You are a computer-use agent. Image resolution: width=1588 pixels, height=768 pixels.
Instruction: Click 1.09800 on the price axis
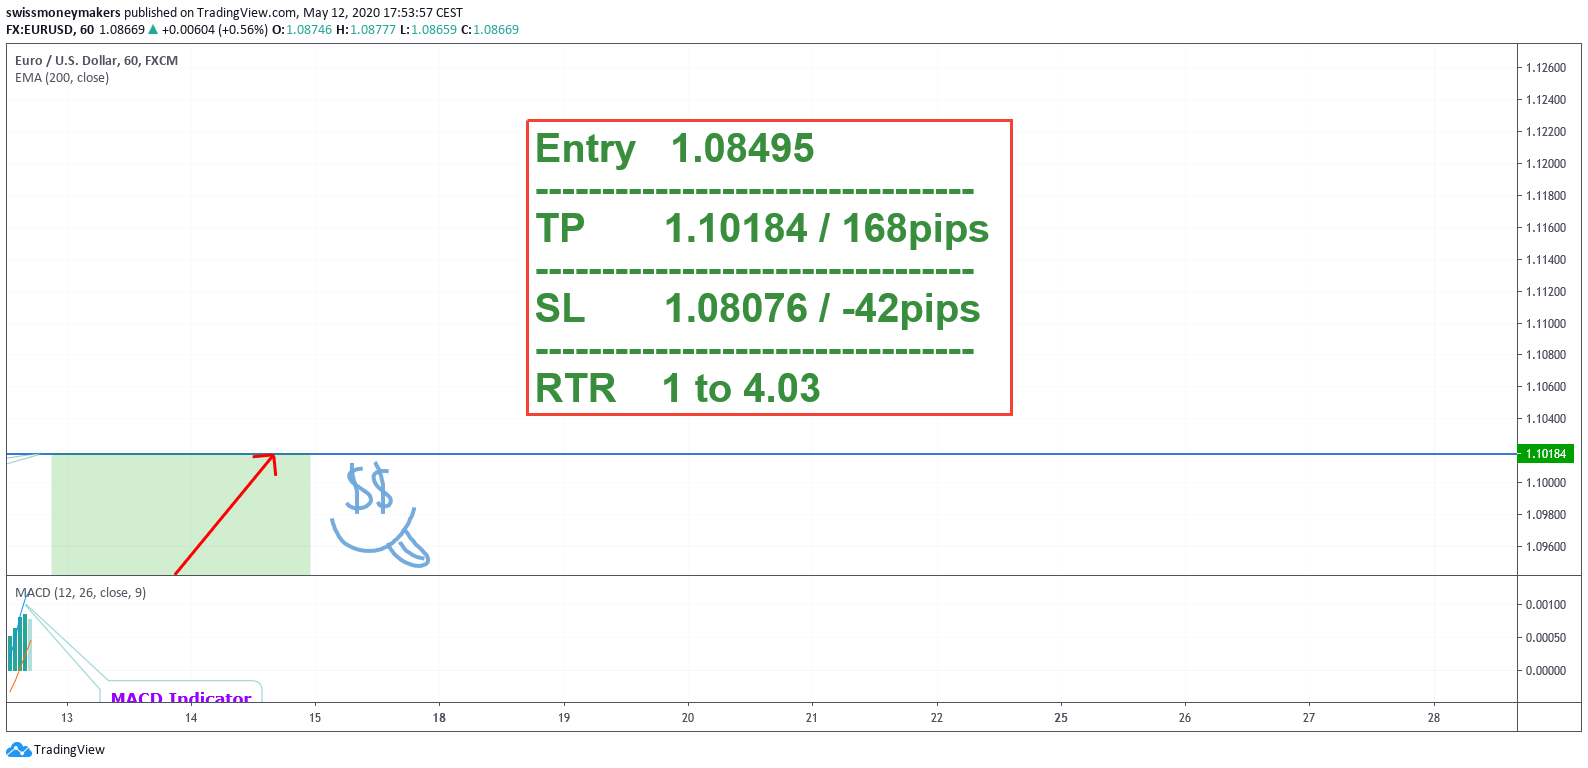[x=1546, y=515]
